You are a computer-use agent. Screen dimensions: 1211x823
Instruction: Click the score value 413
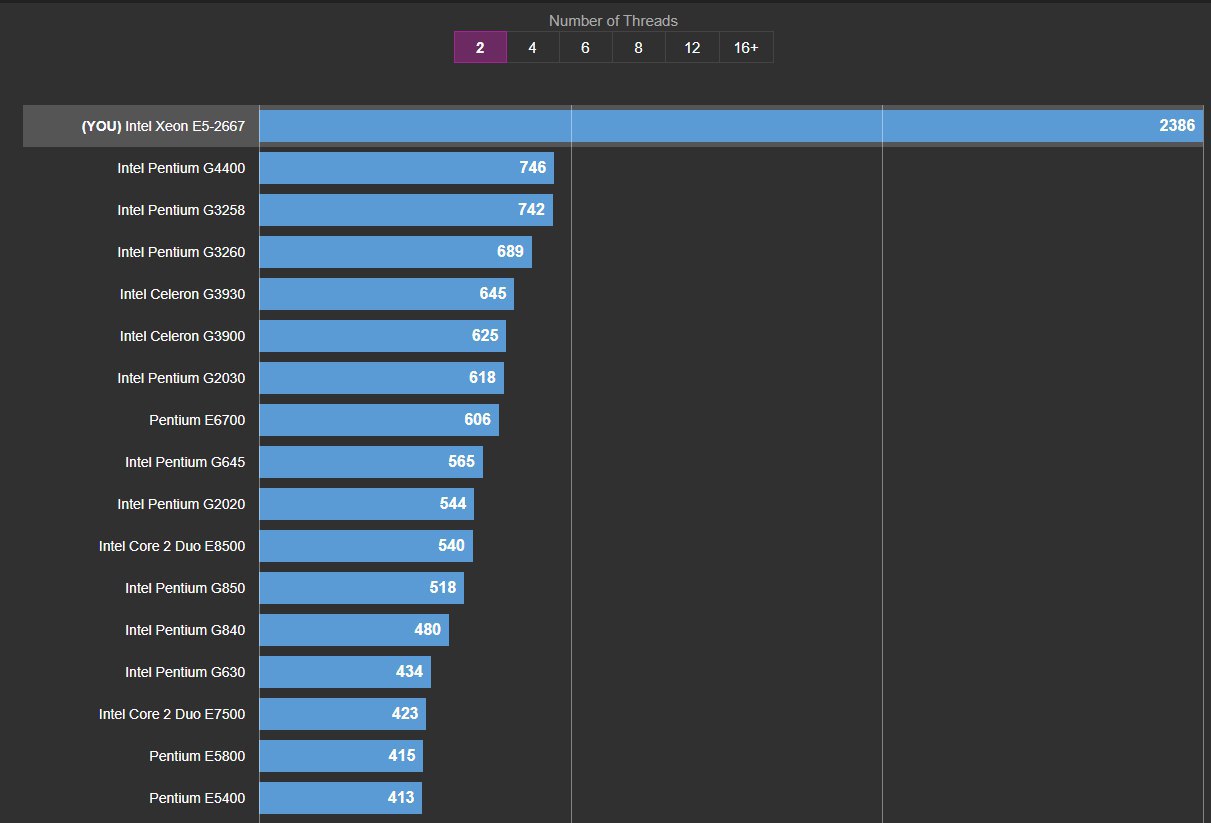click(401, 798)
